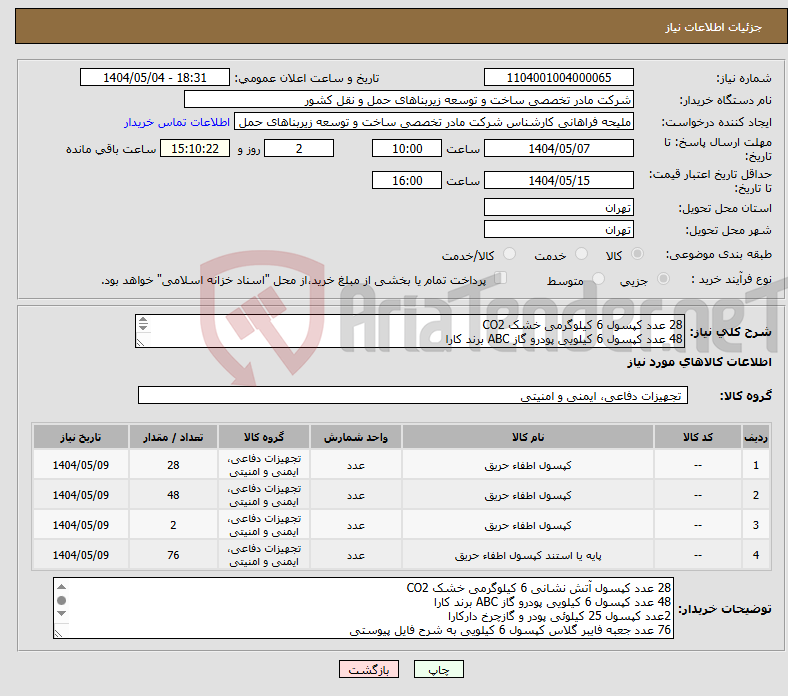Click the گروه کالا field
The width and height of the screenshot is (788, 696).
pyautogui.click(x=412, y=396)
